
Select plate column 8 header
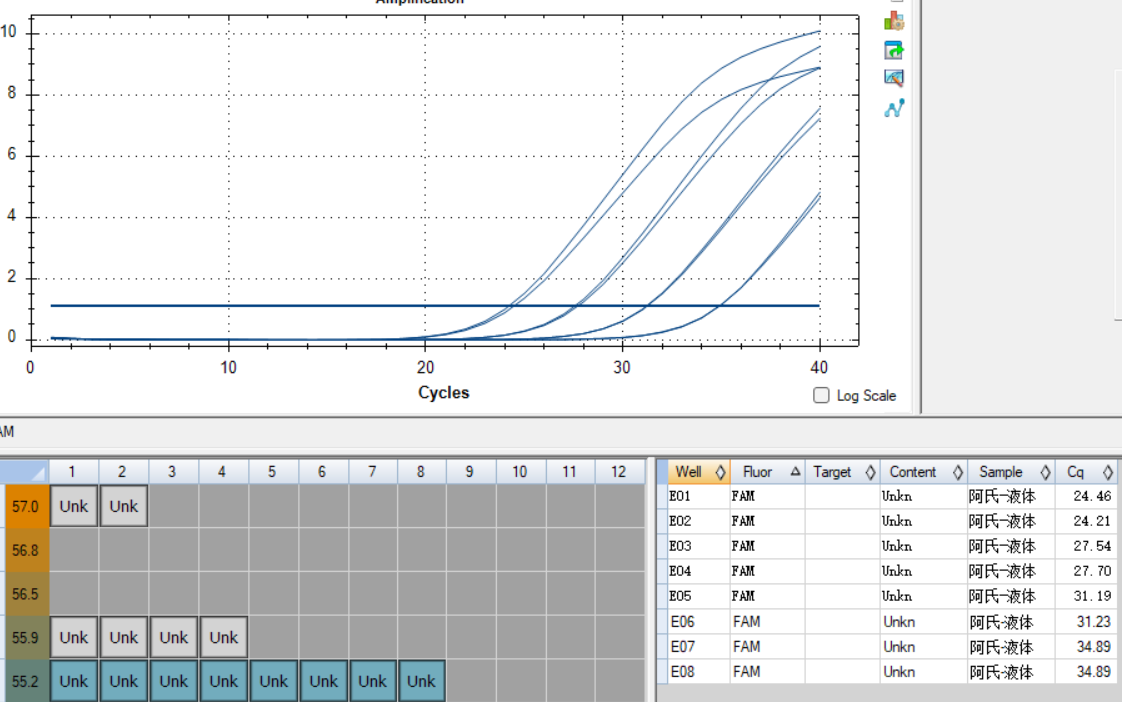pyautogui.click(x=421, y=472)
